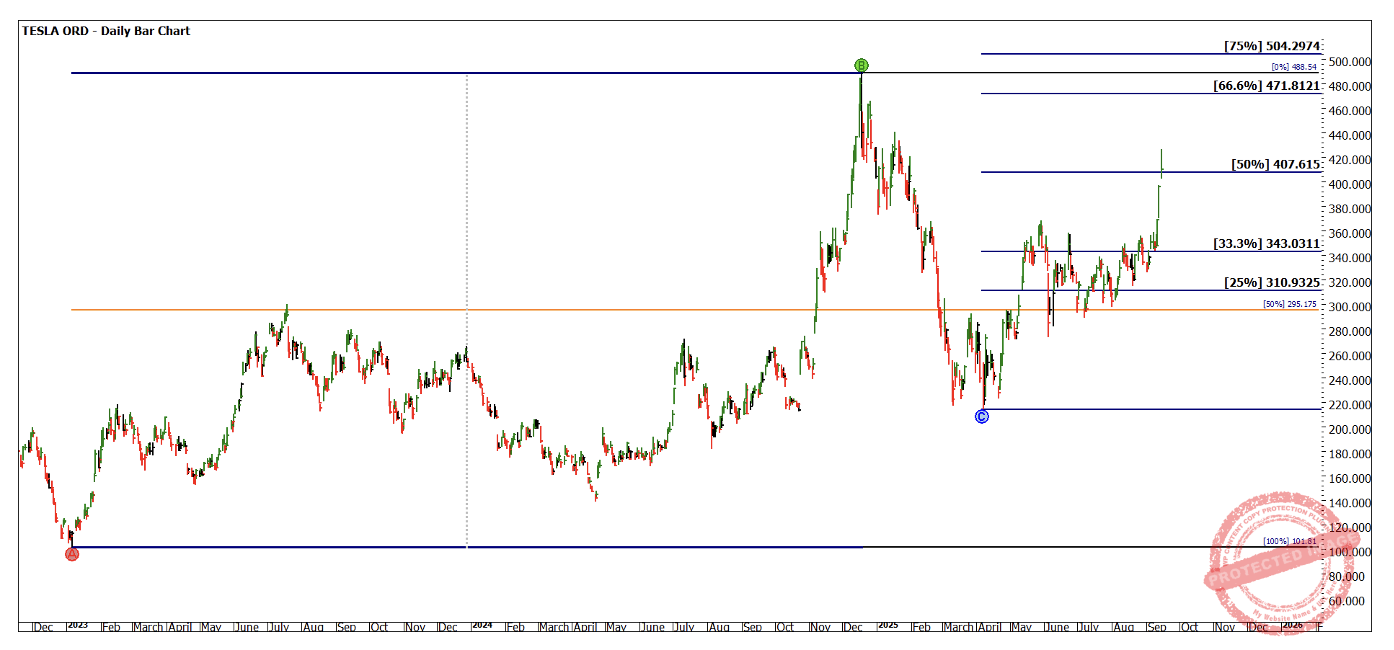Click the TESLA ORD Daily Bar Chart title
This screenshot has width=1394, height=650.
(x=106, y=31)
